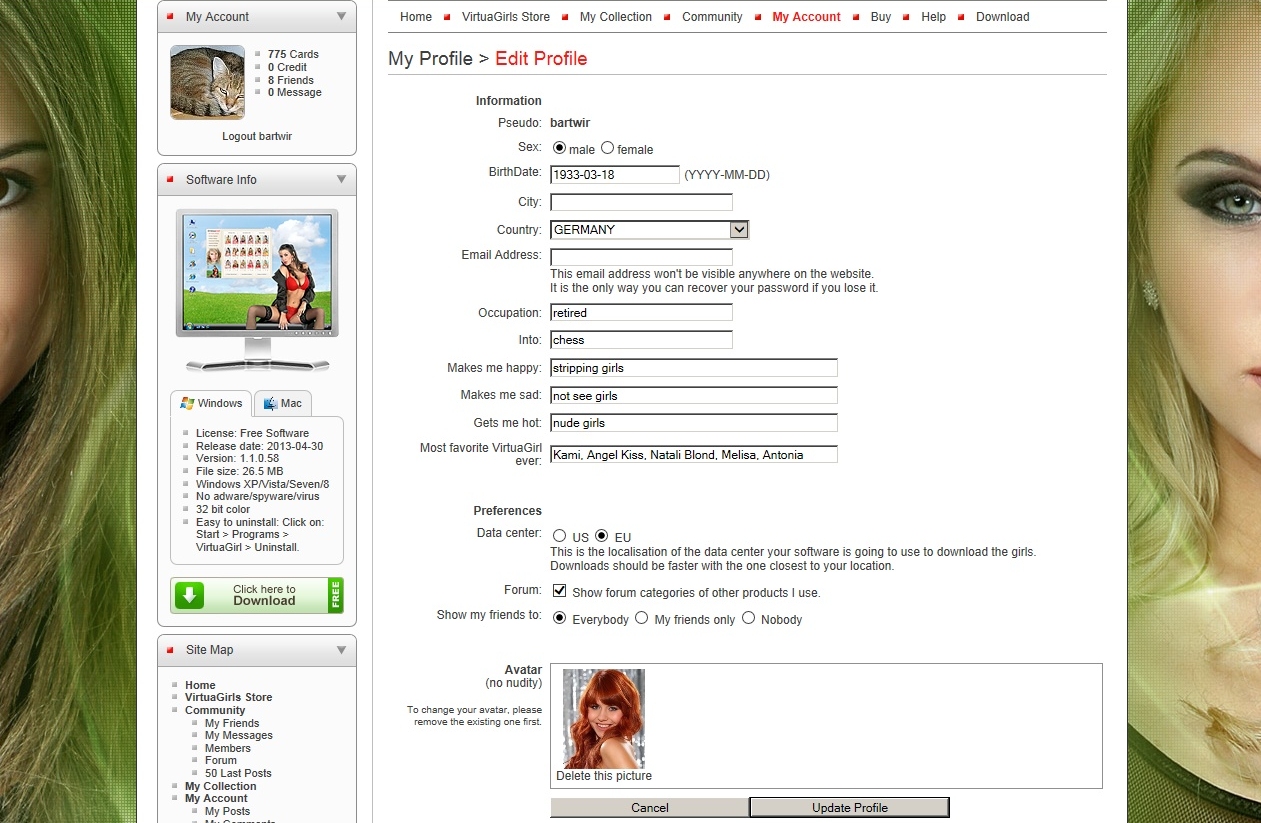Click the Email Address input field
Image resolution: width=1261 pixels, height=823 pixels.
click(641, 257)
